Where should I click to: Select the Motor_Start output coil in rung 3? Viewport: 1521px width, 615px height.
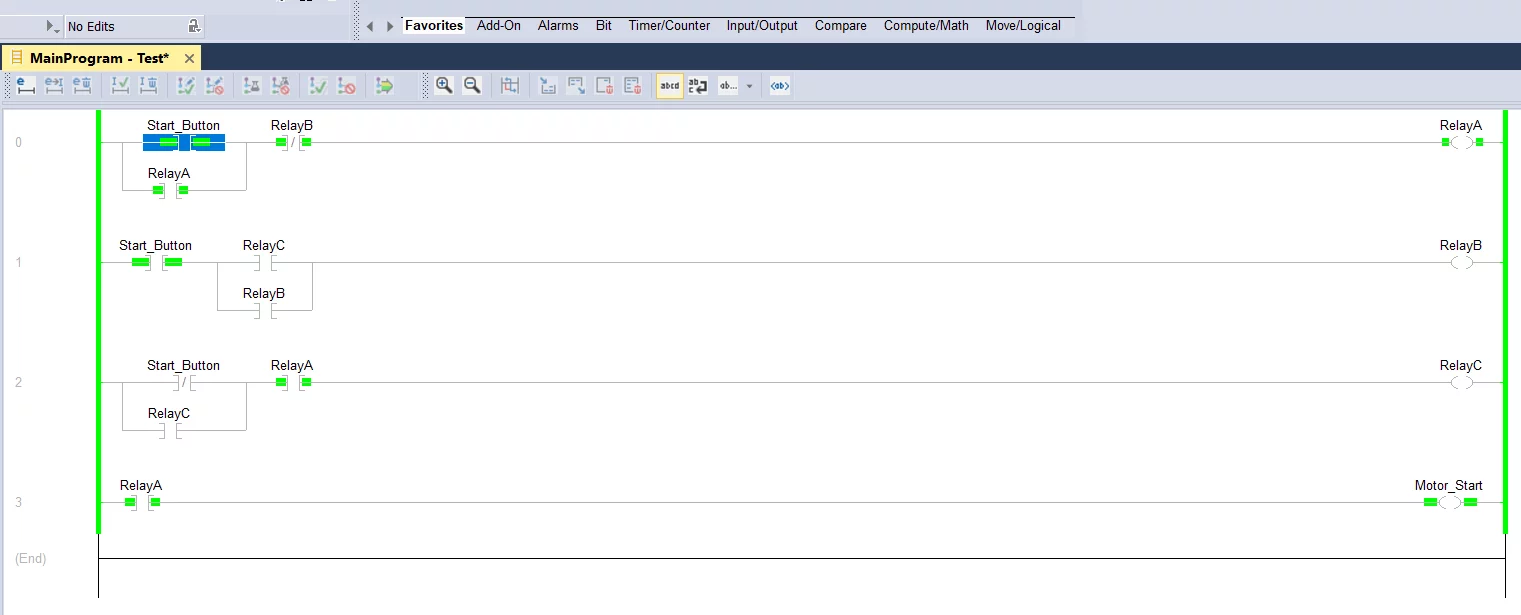click(1450, 502)
